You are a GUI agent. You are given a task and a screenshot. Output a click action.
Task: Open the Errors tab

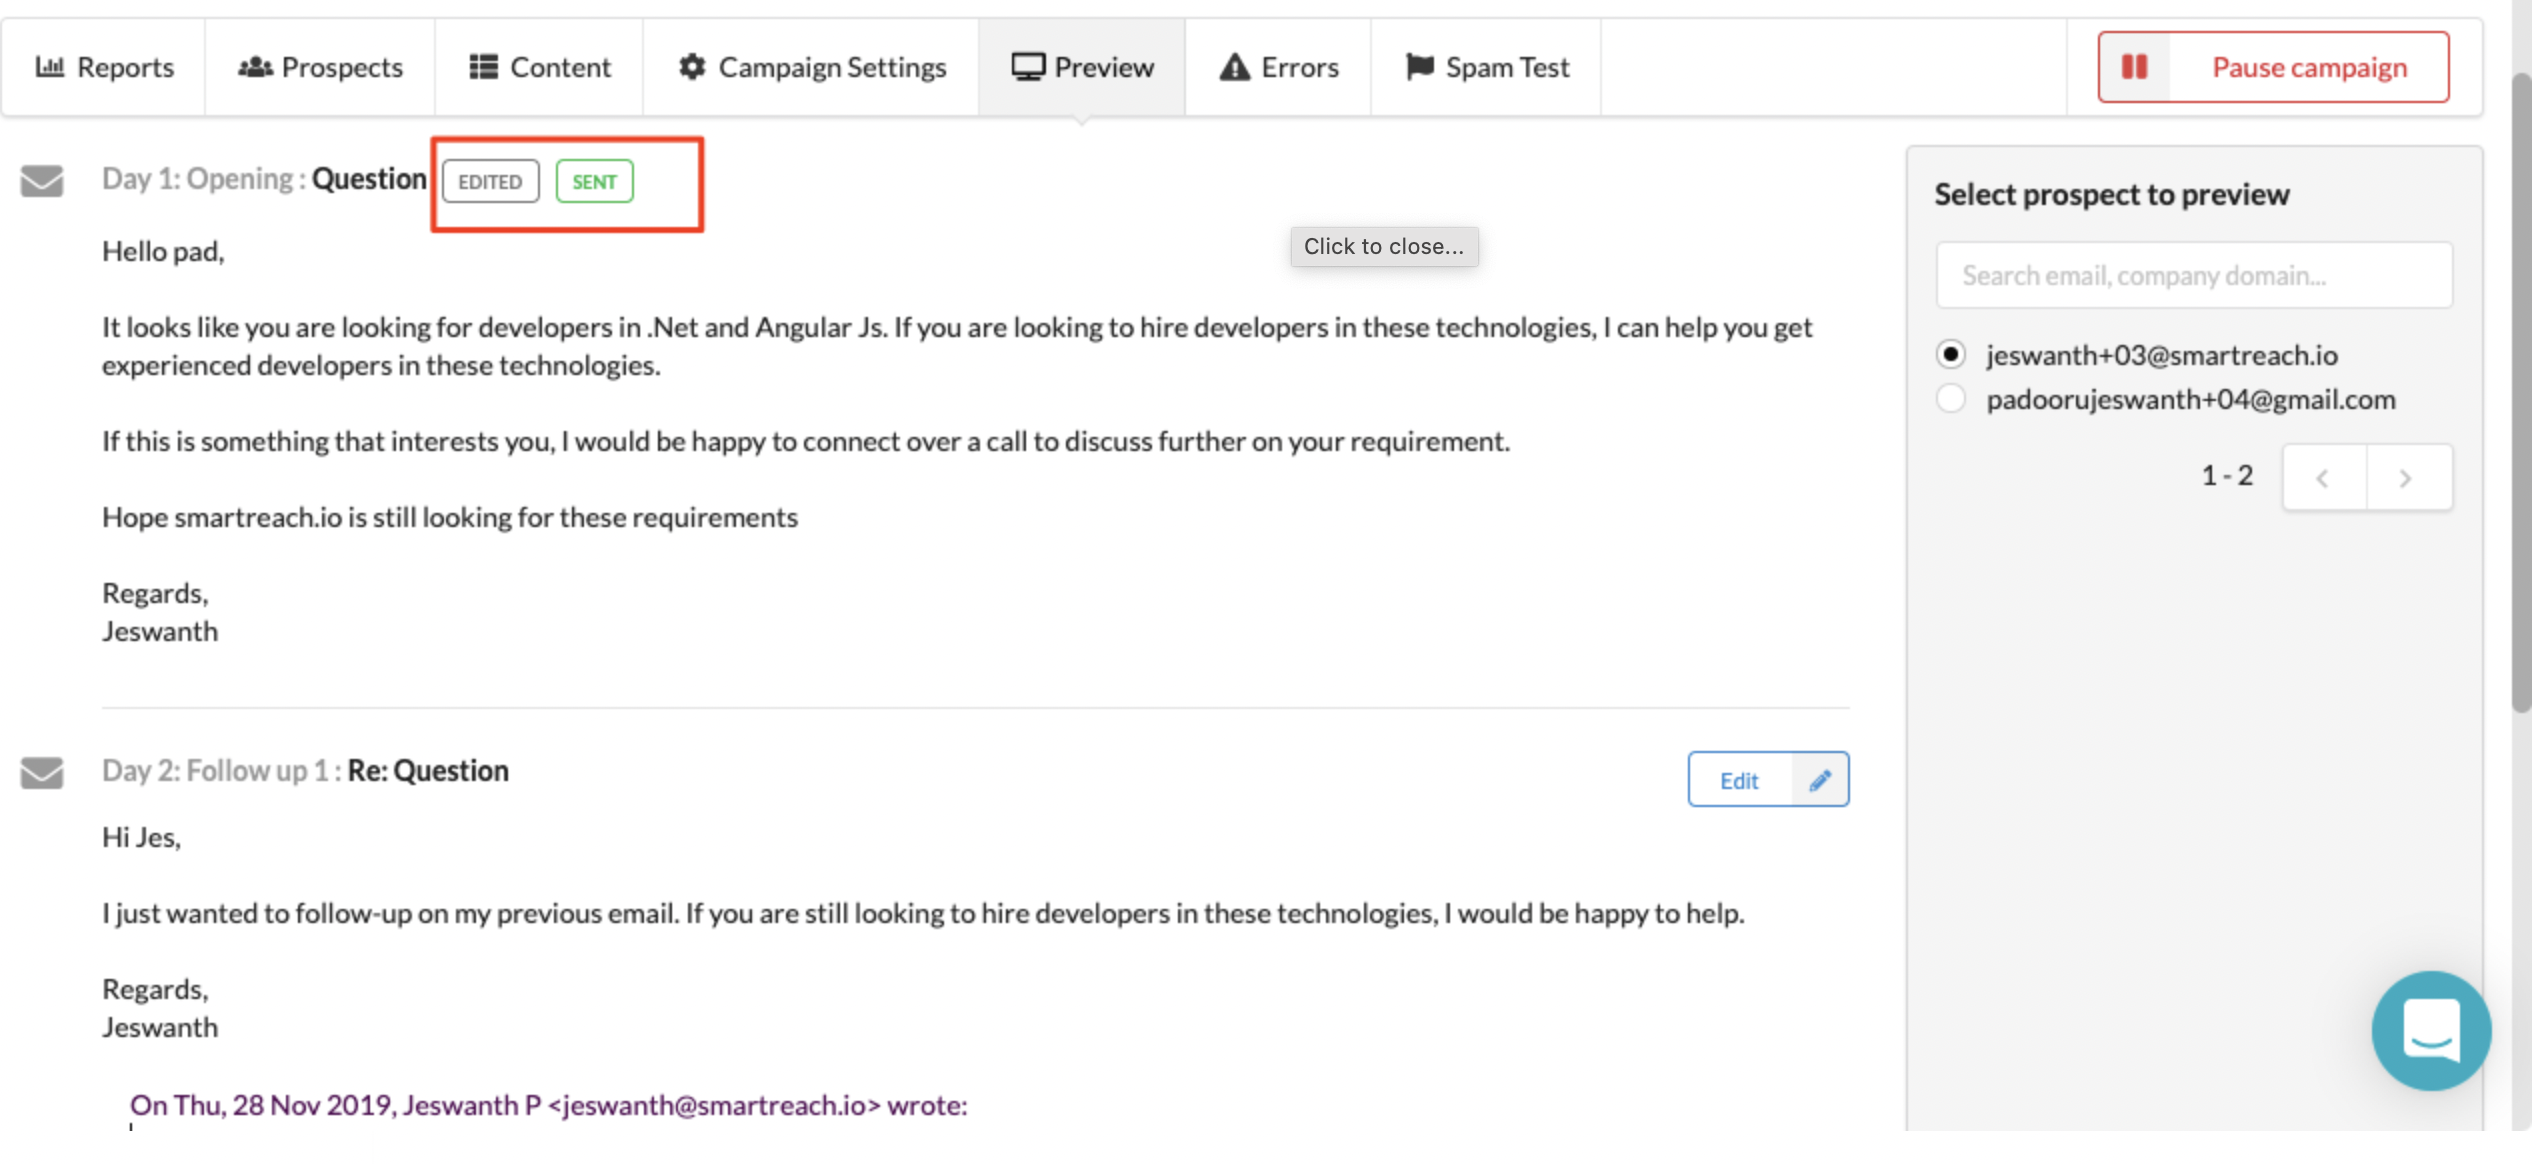[1278, 67]
